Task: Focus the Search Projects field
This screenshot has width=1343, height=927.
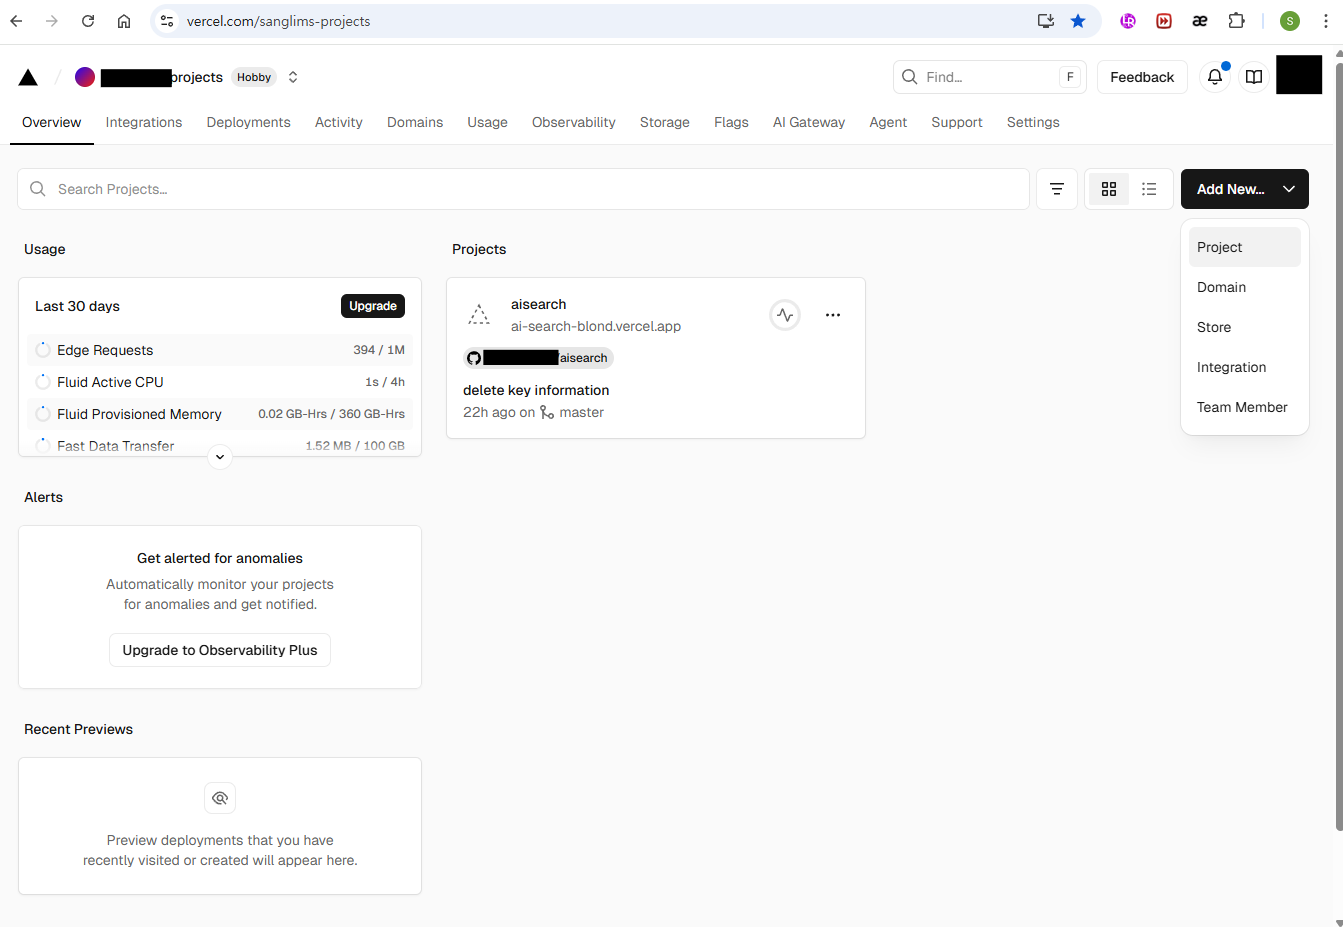Action: point(523,189)
